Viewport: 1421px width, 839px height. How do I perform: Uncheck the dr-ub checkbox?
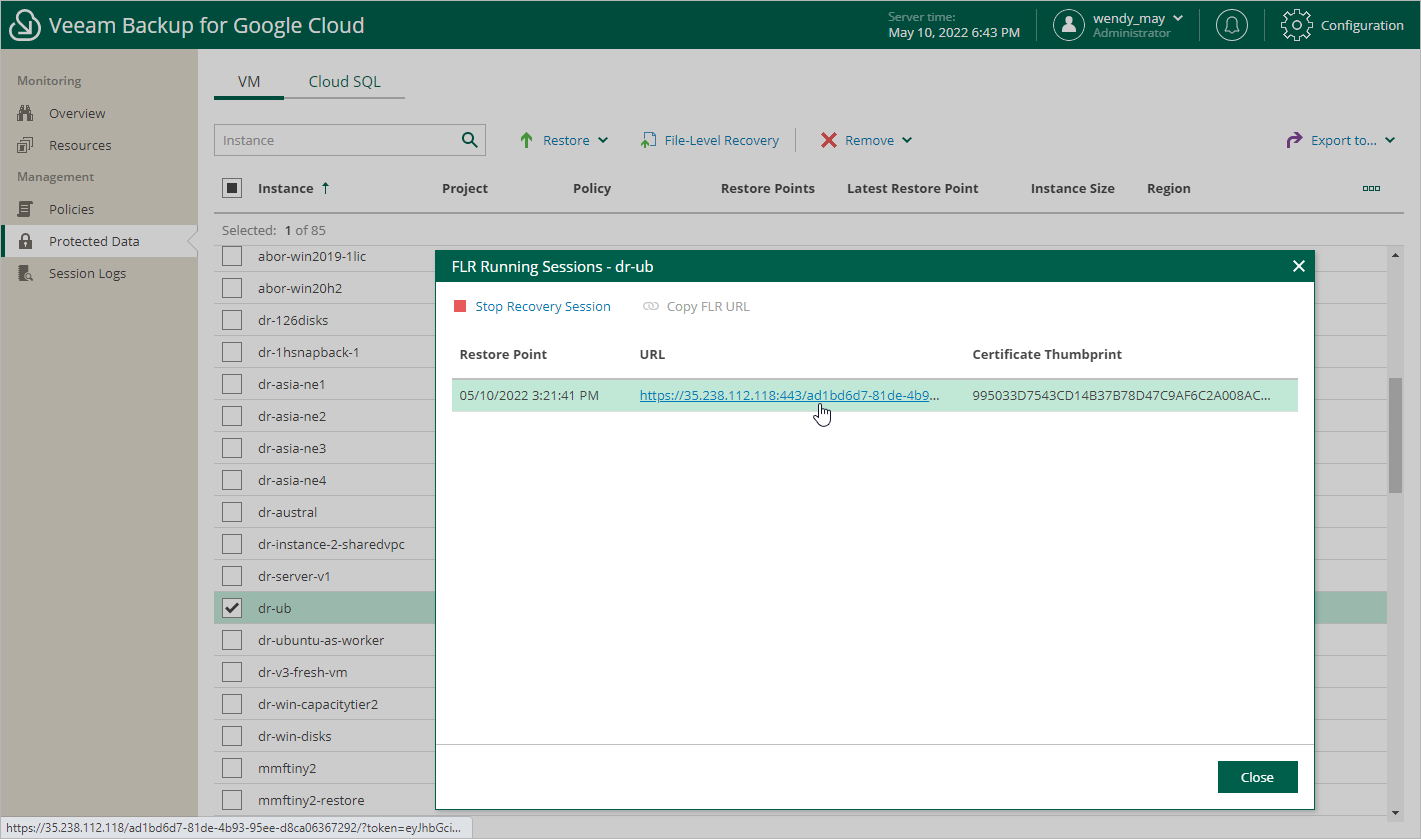click(231, 608)
